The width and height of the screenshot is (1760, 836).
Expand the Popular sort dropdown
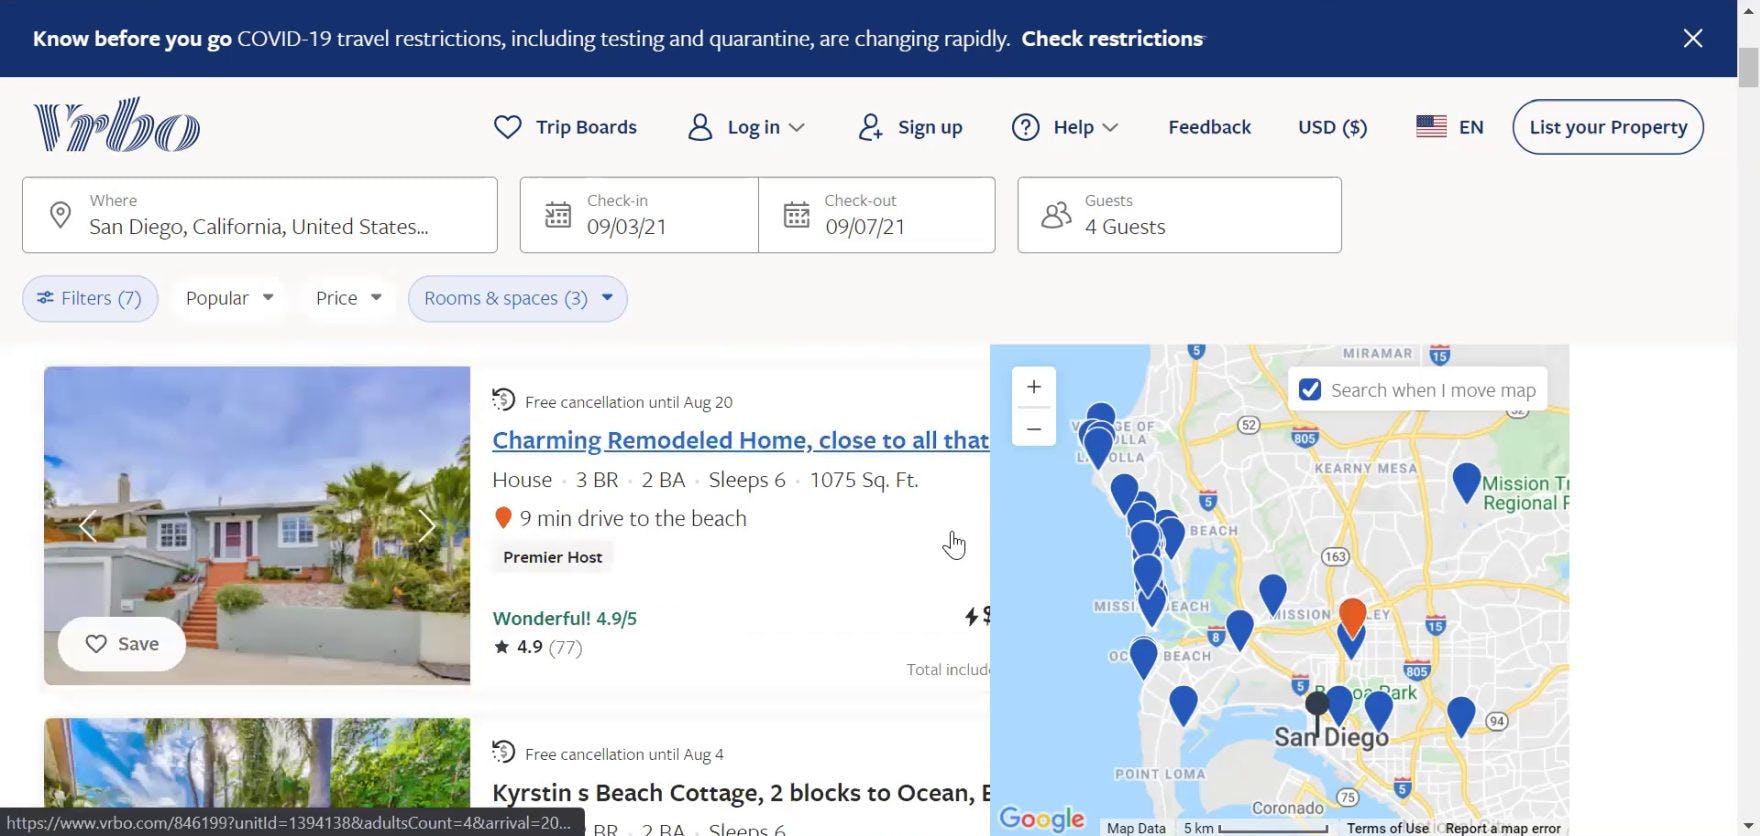tap(229, 298)
